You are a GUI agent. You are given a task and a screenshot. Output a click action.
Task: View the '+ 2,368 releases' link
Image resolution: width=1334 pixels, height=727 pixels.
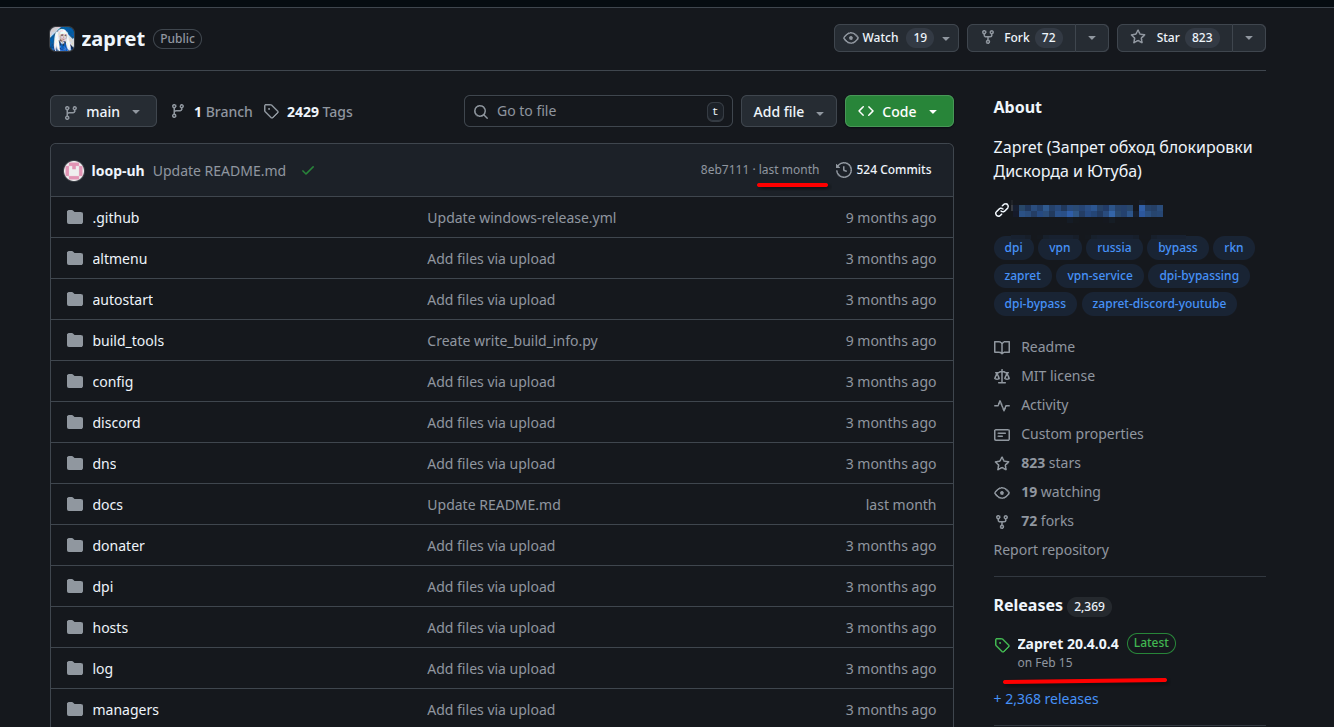click(1046, 699)
